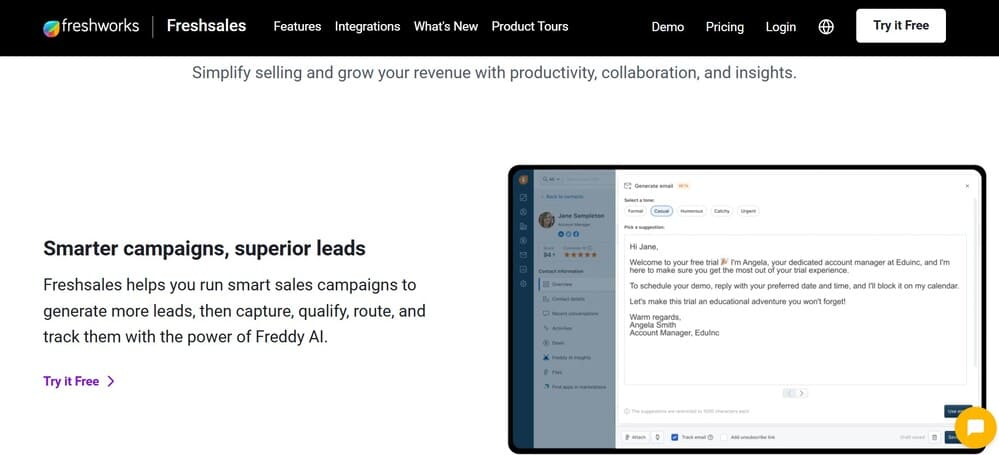Toggle the Track email checkbox
The width and height of the screenshot is (999, 455).
675,437
